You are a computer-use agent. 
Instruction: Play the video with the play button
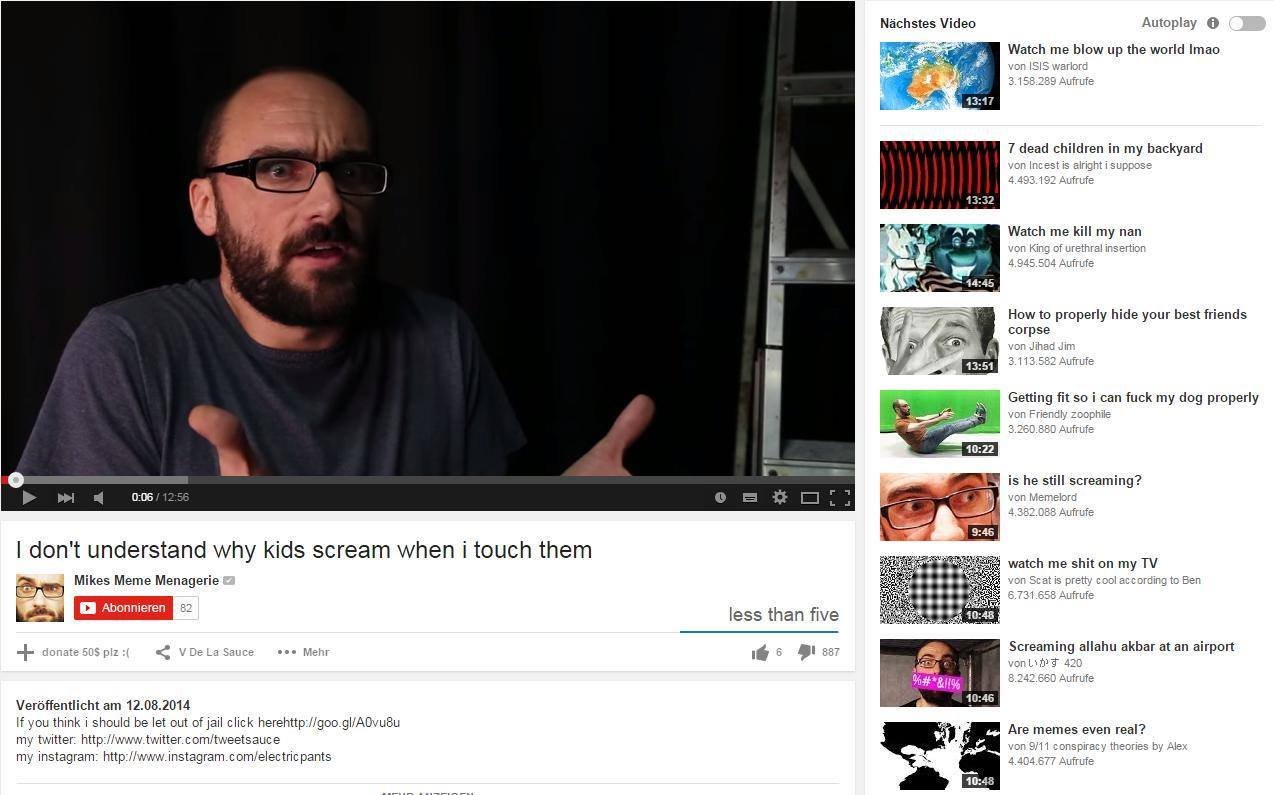[x=29, y=497]
